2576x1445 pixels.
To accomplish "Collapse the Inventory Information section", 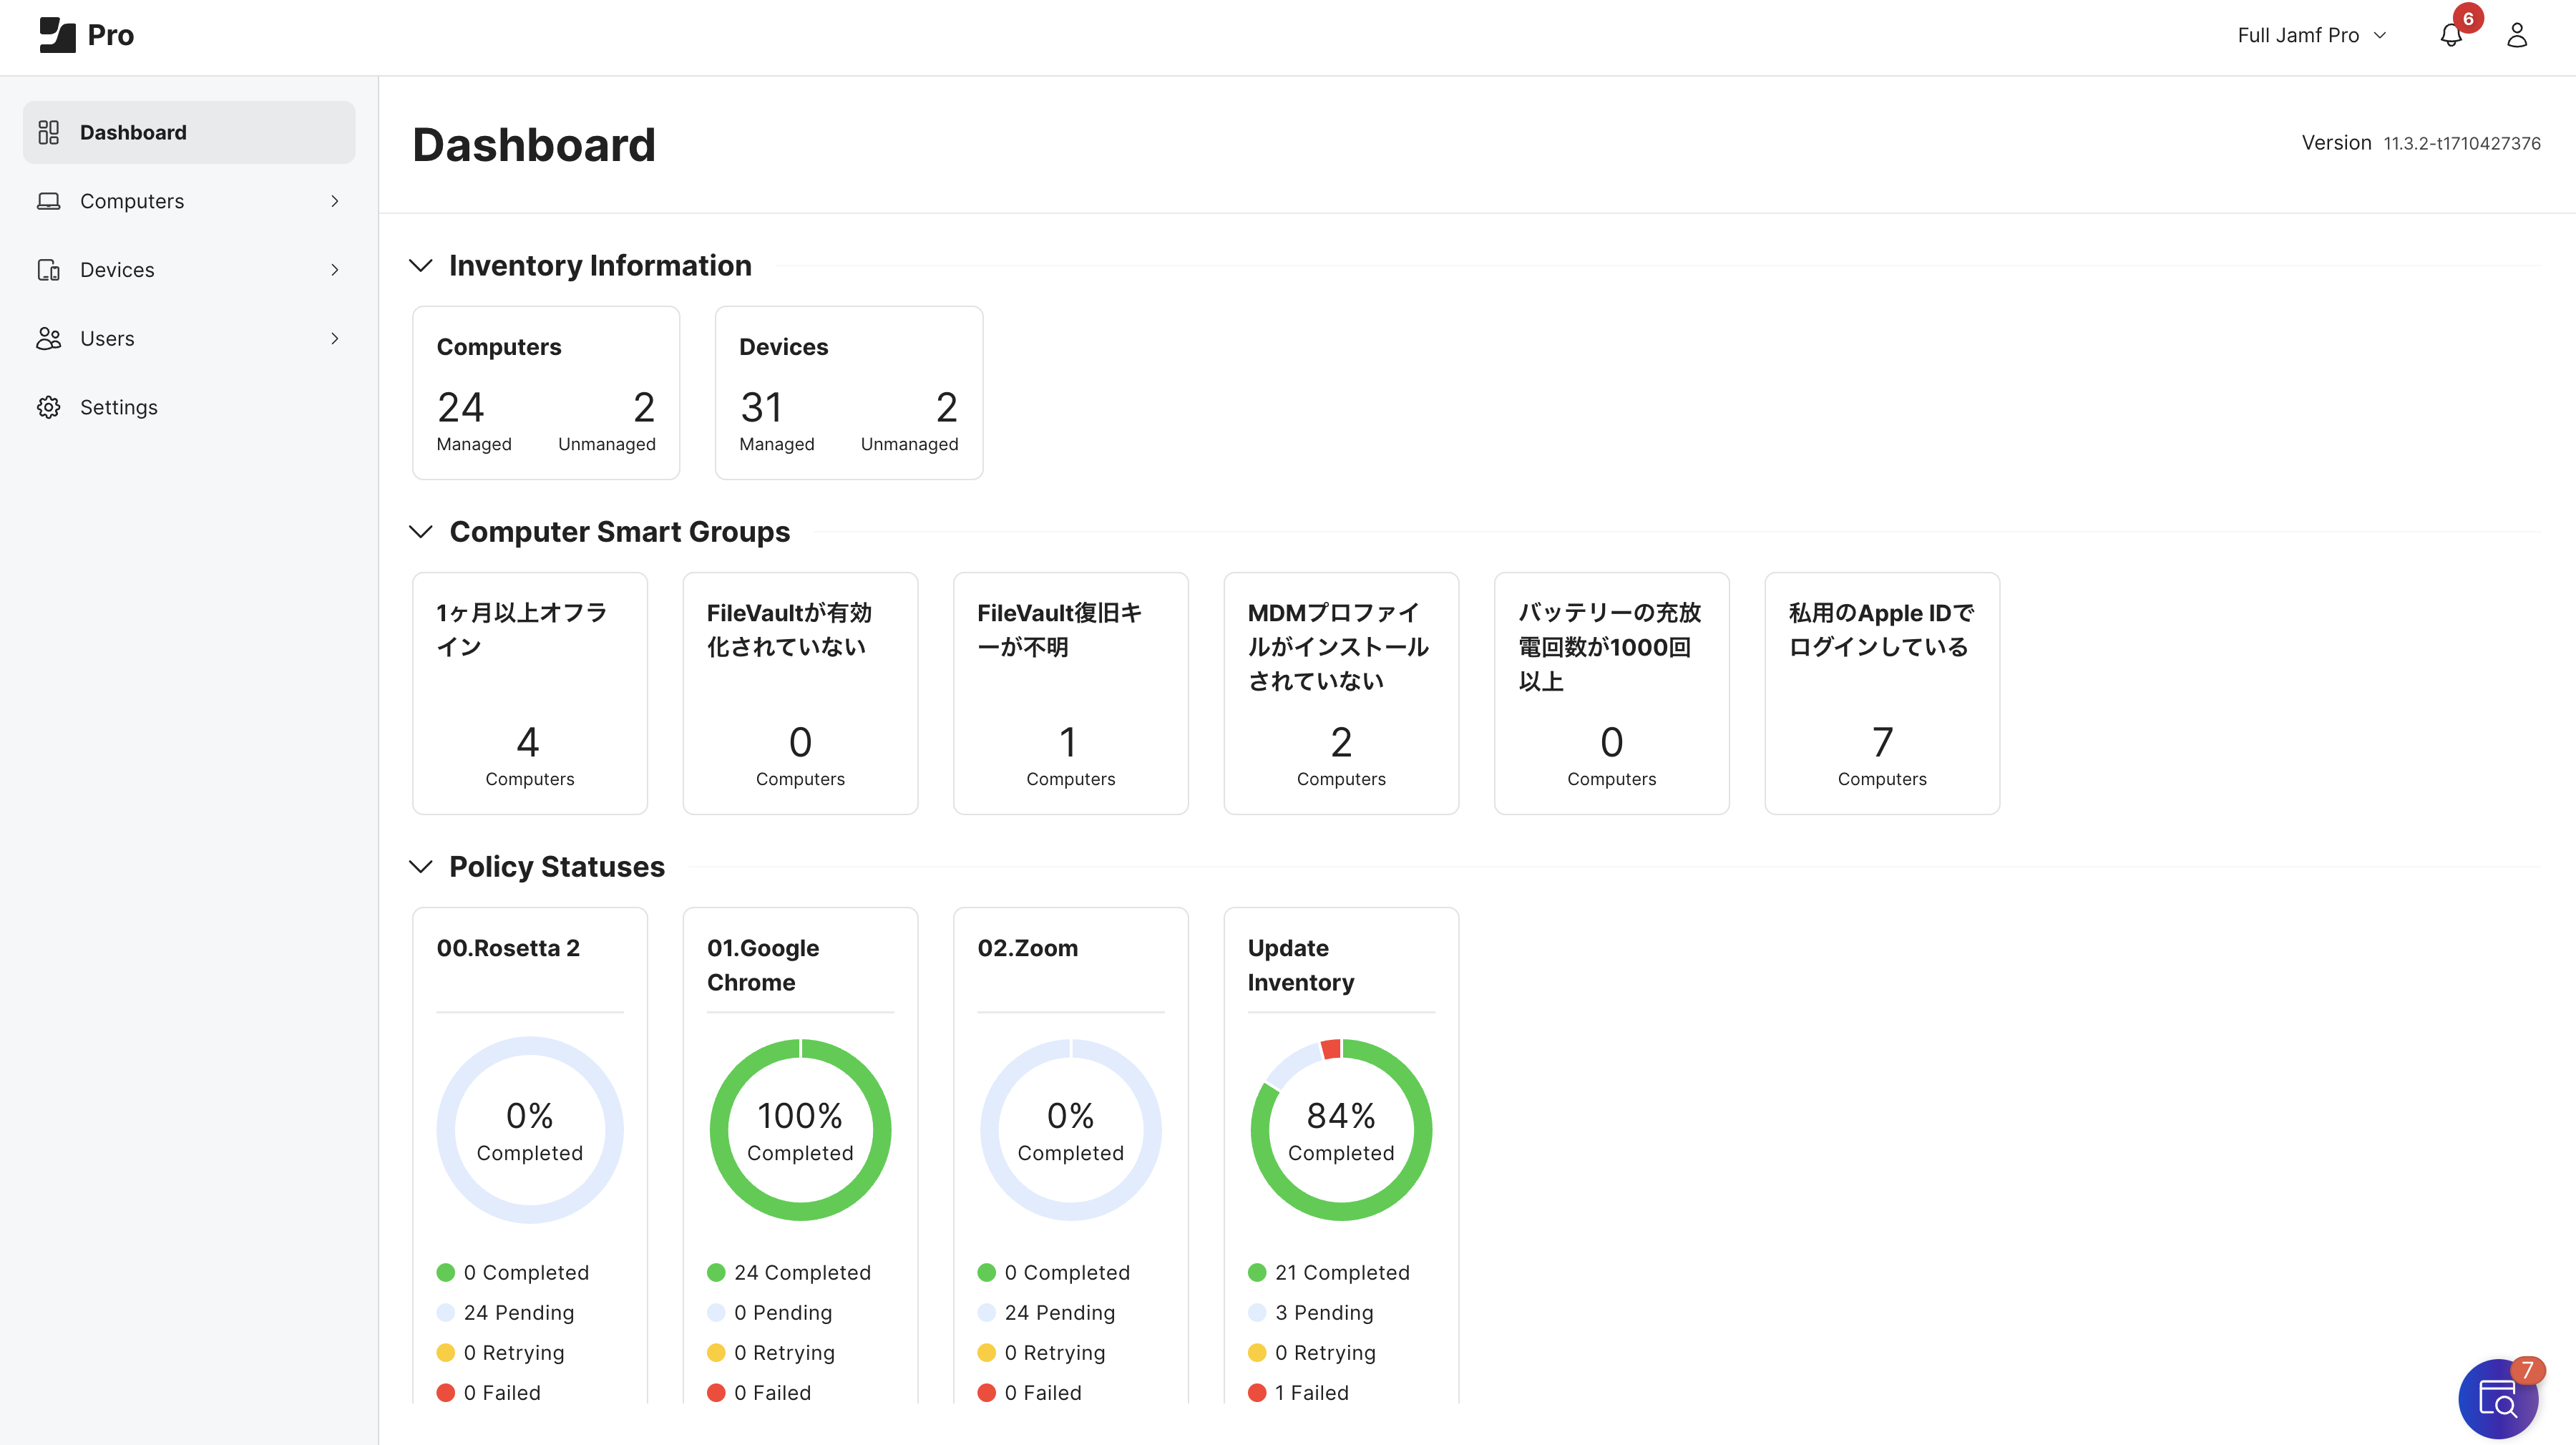I will click(421, 265).
